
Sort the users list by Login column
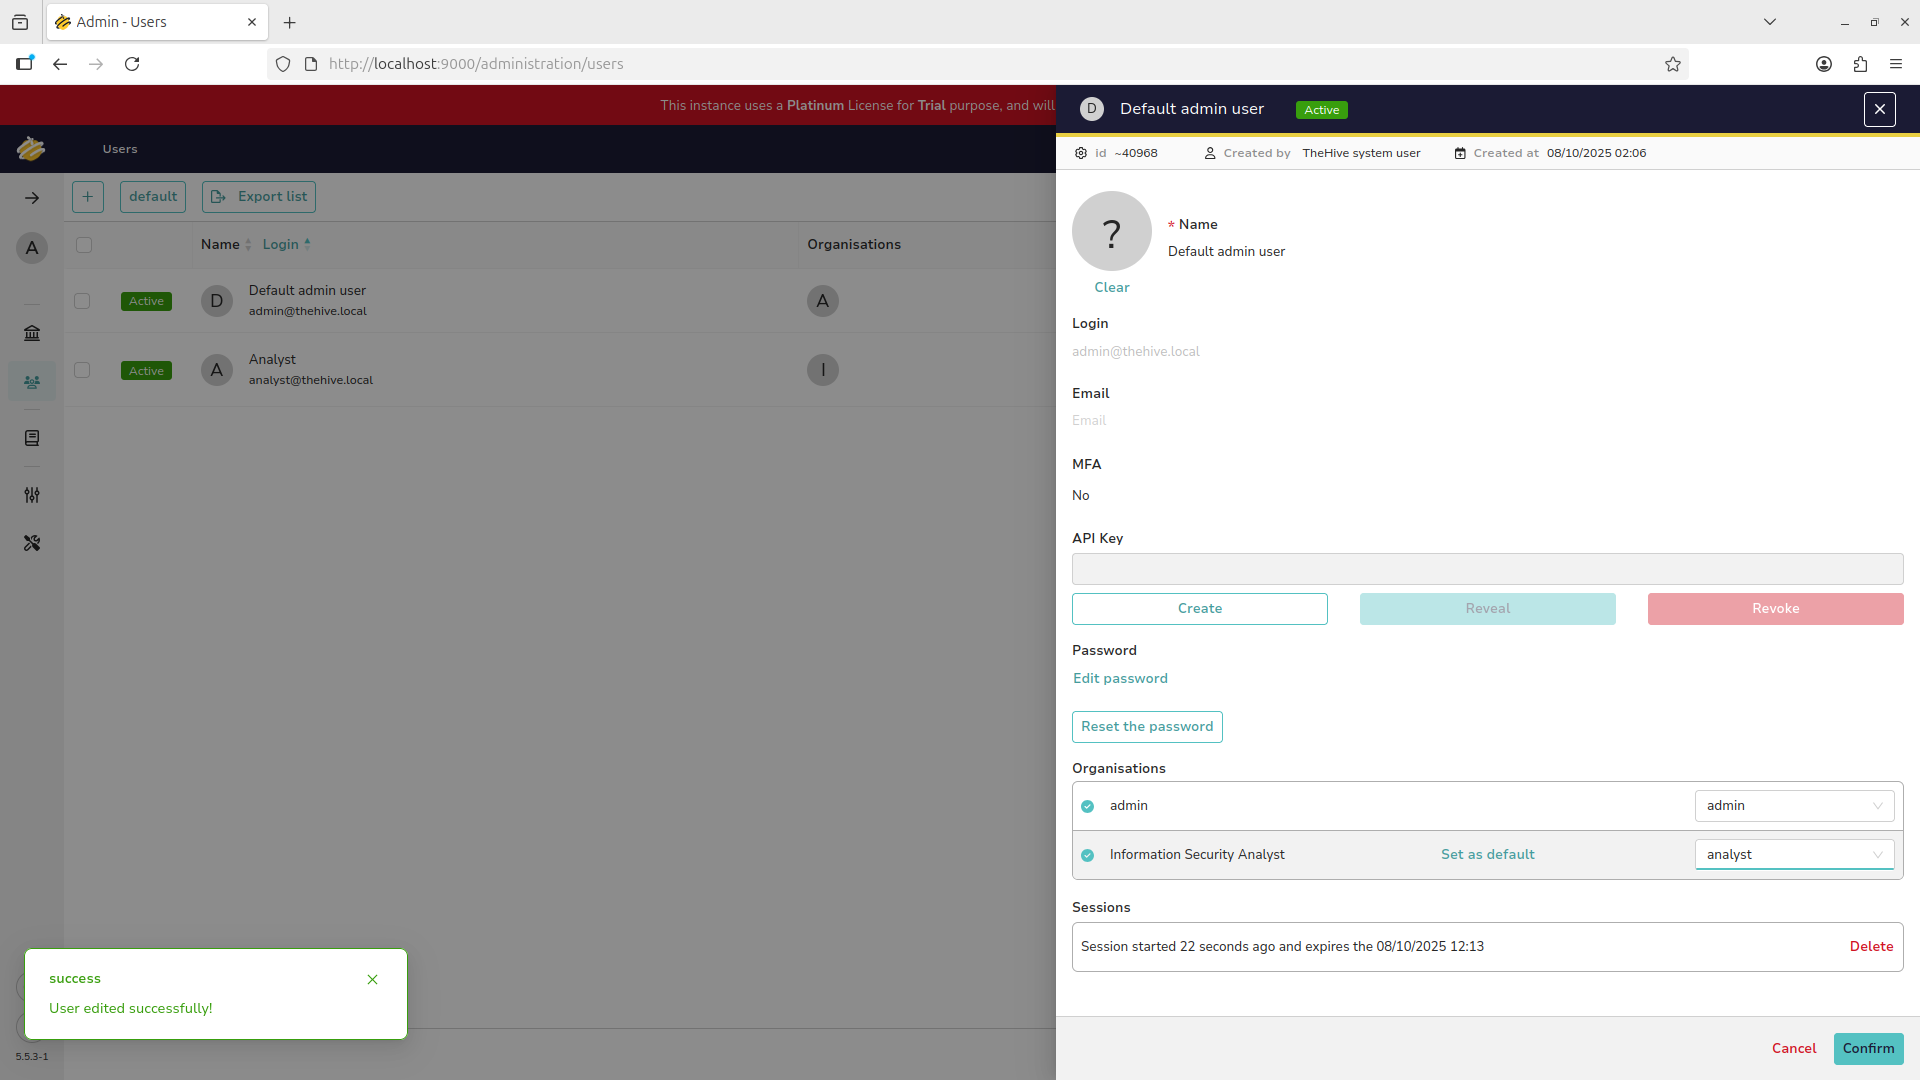[x=281, y=245]
